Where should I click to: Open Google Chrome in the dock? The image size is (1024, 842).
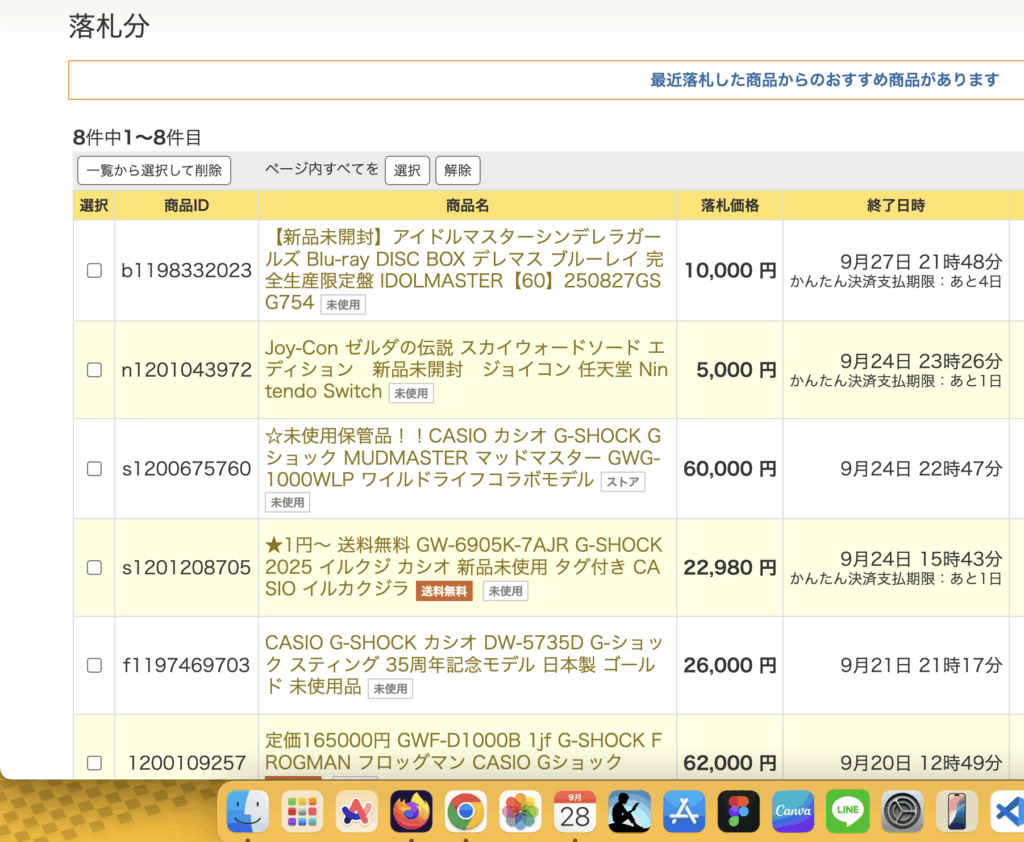tap(466, 811)
